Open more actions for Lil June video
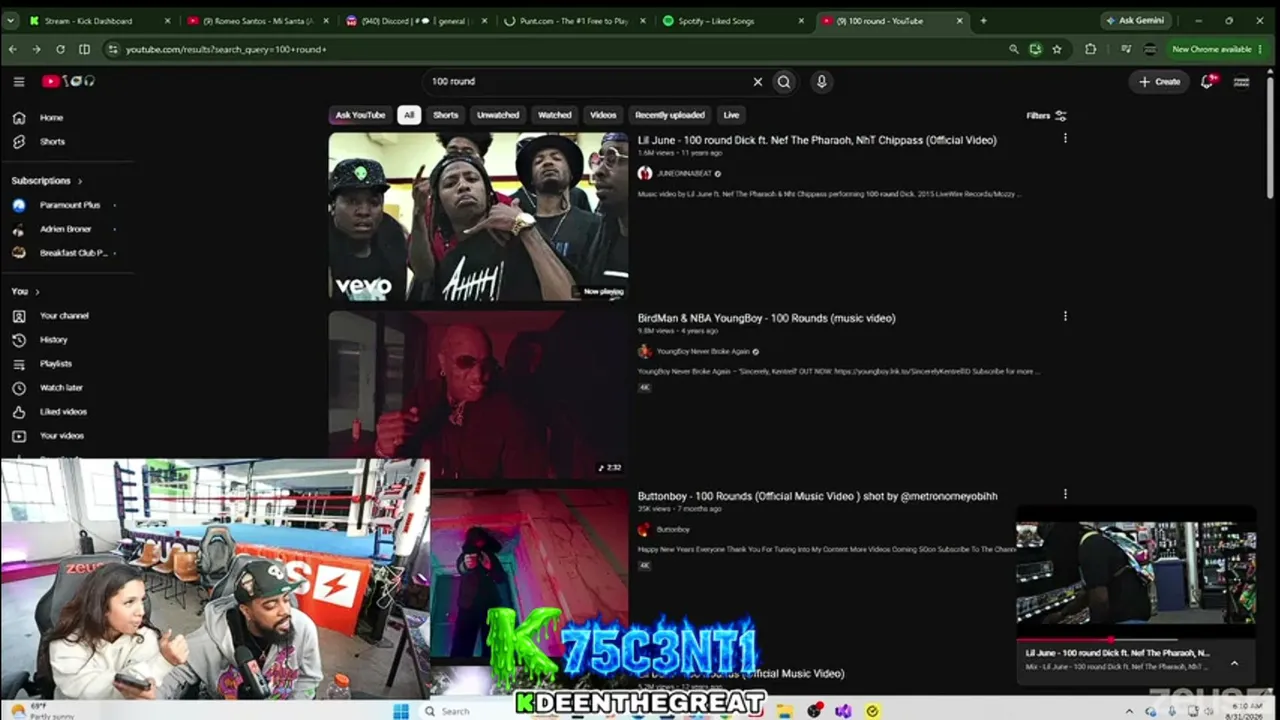This screenshot has width=1280, height=720. (1065, 139)
